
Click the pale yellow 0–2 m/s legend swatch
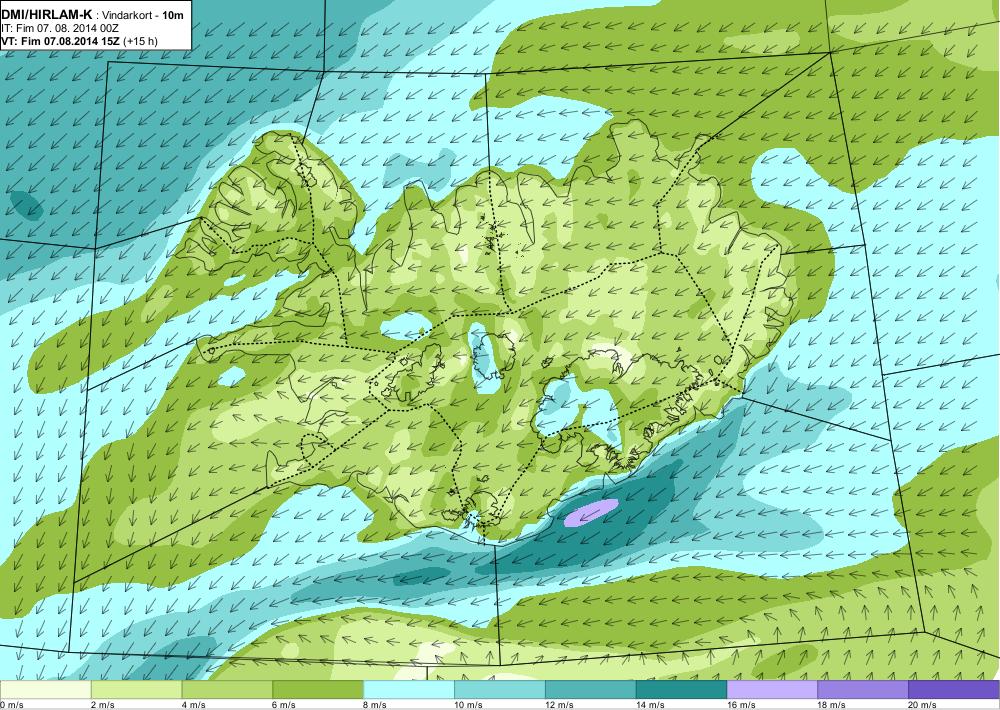[45, 690]
